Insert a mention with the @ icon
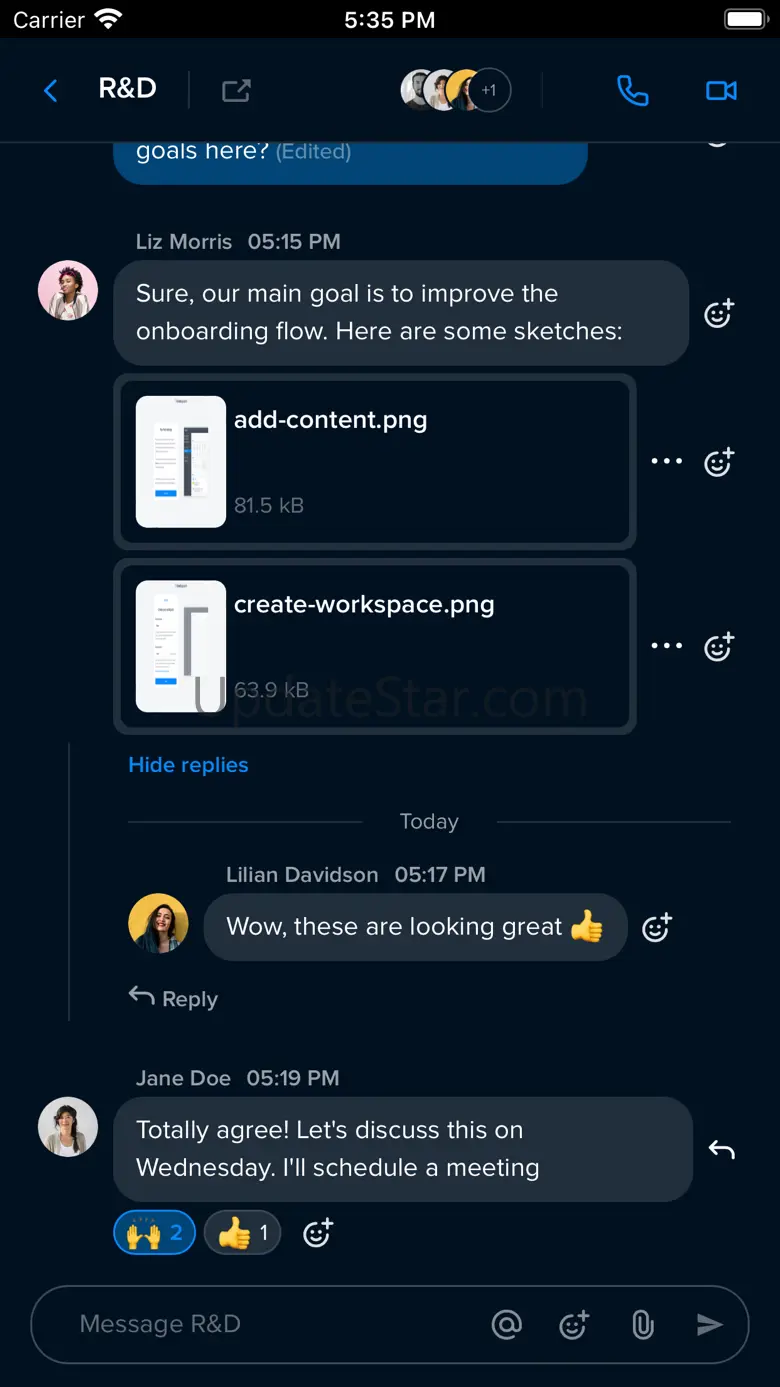780x1387 pixels. pyautogui.click(x=507, y=1325)
